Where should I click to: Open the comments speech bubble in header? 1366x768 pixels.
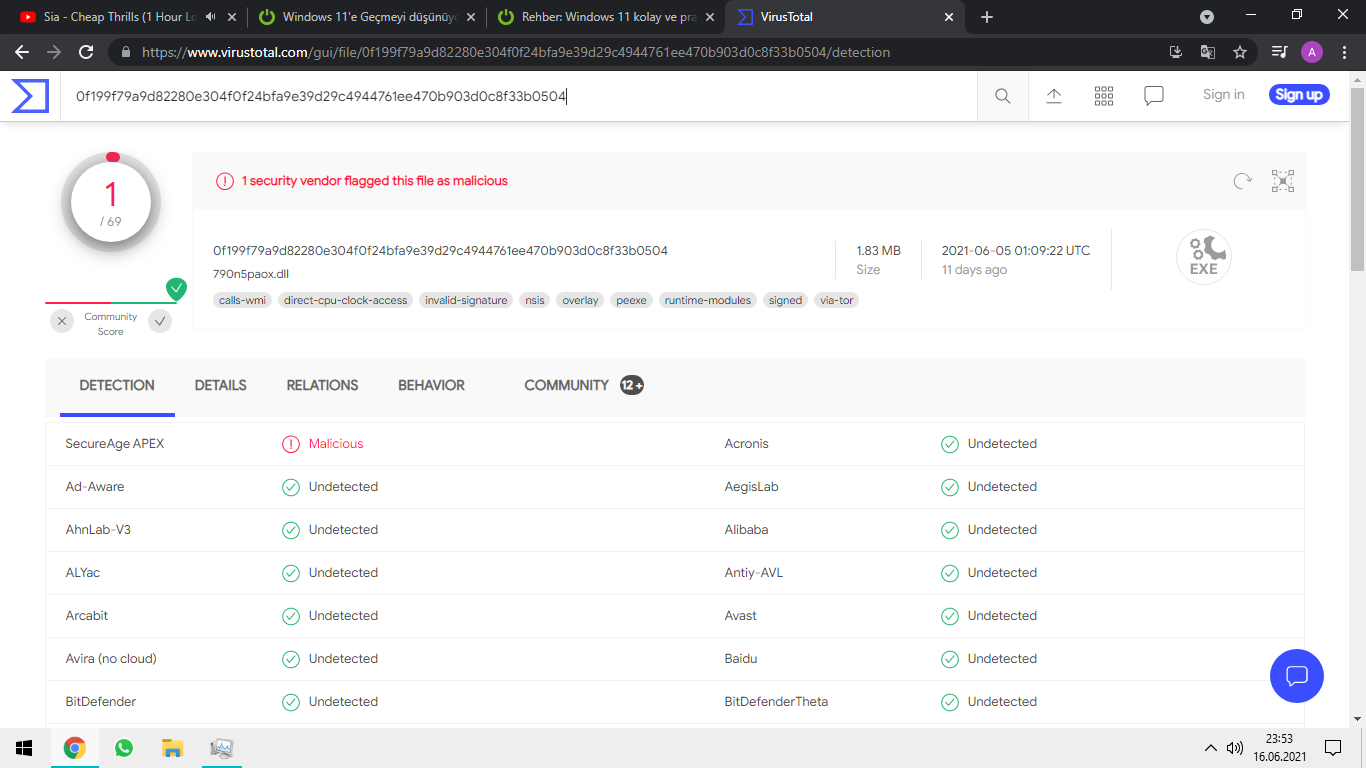coord(1154,96)
